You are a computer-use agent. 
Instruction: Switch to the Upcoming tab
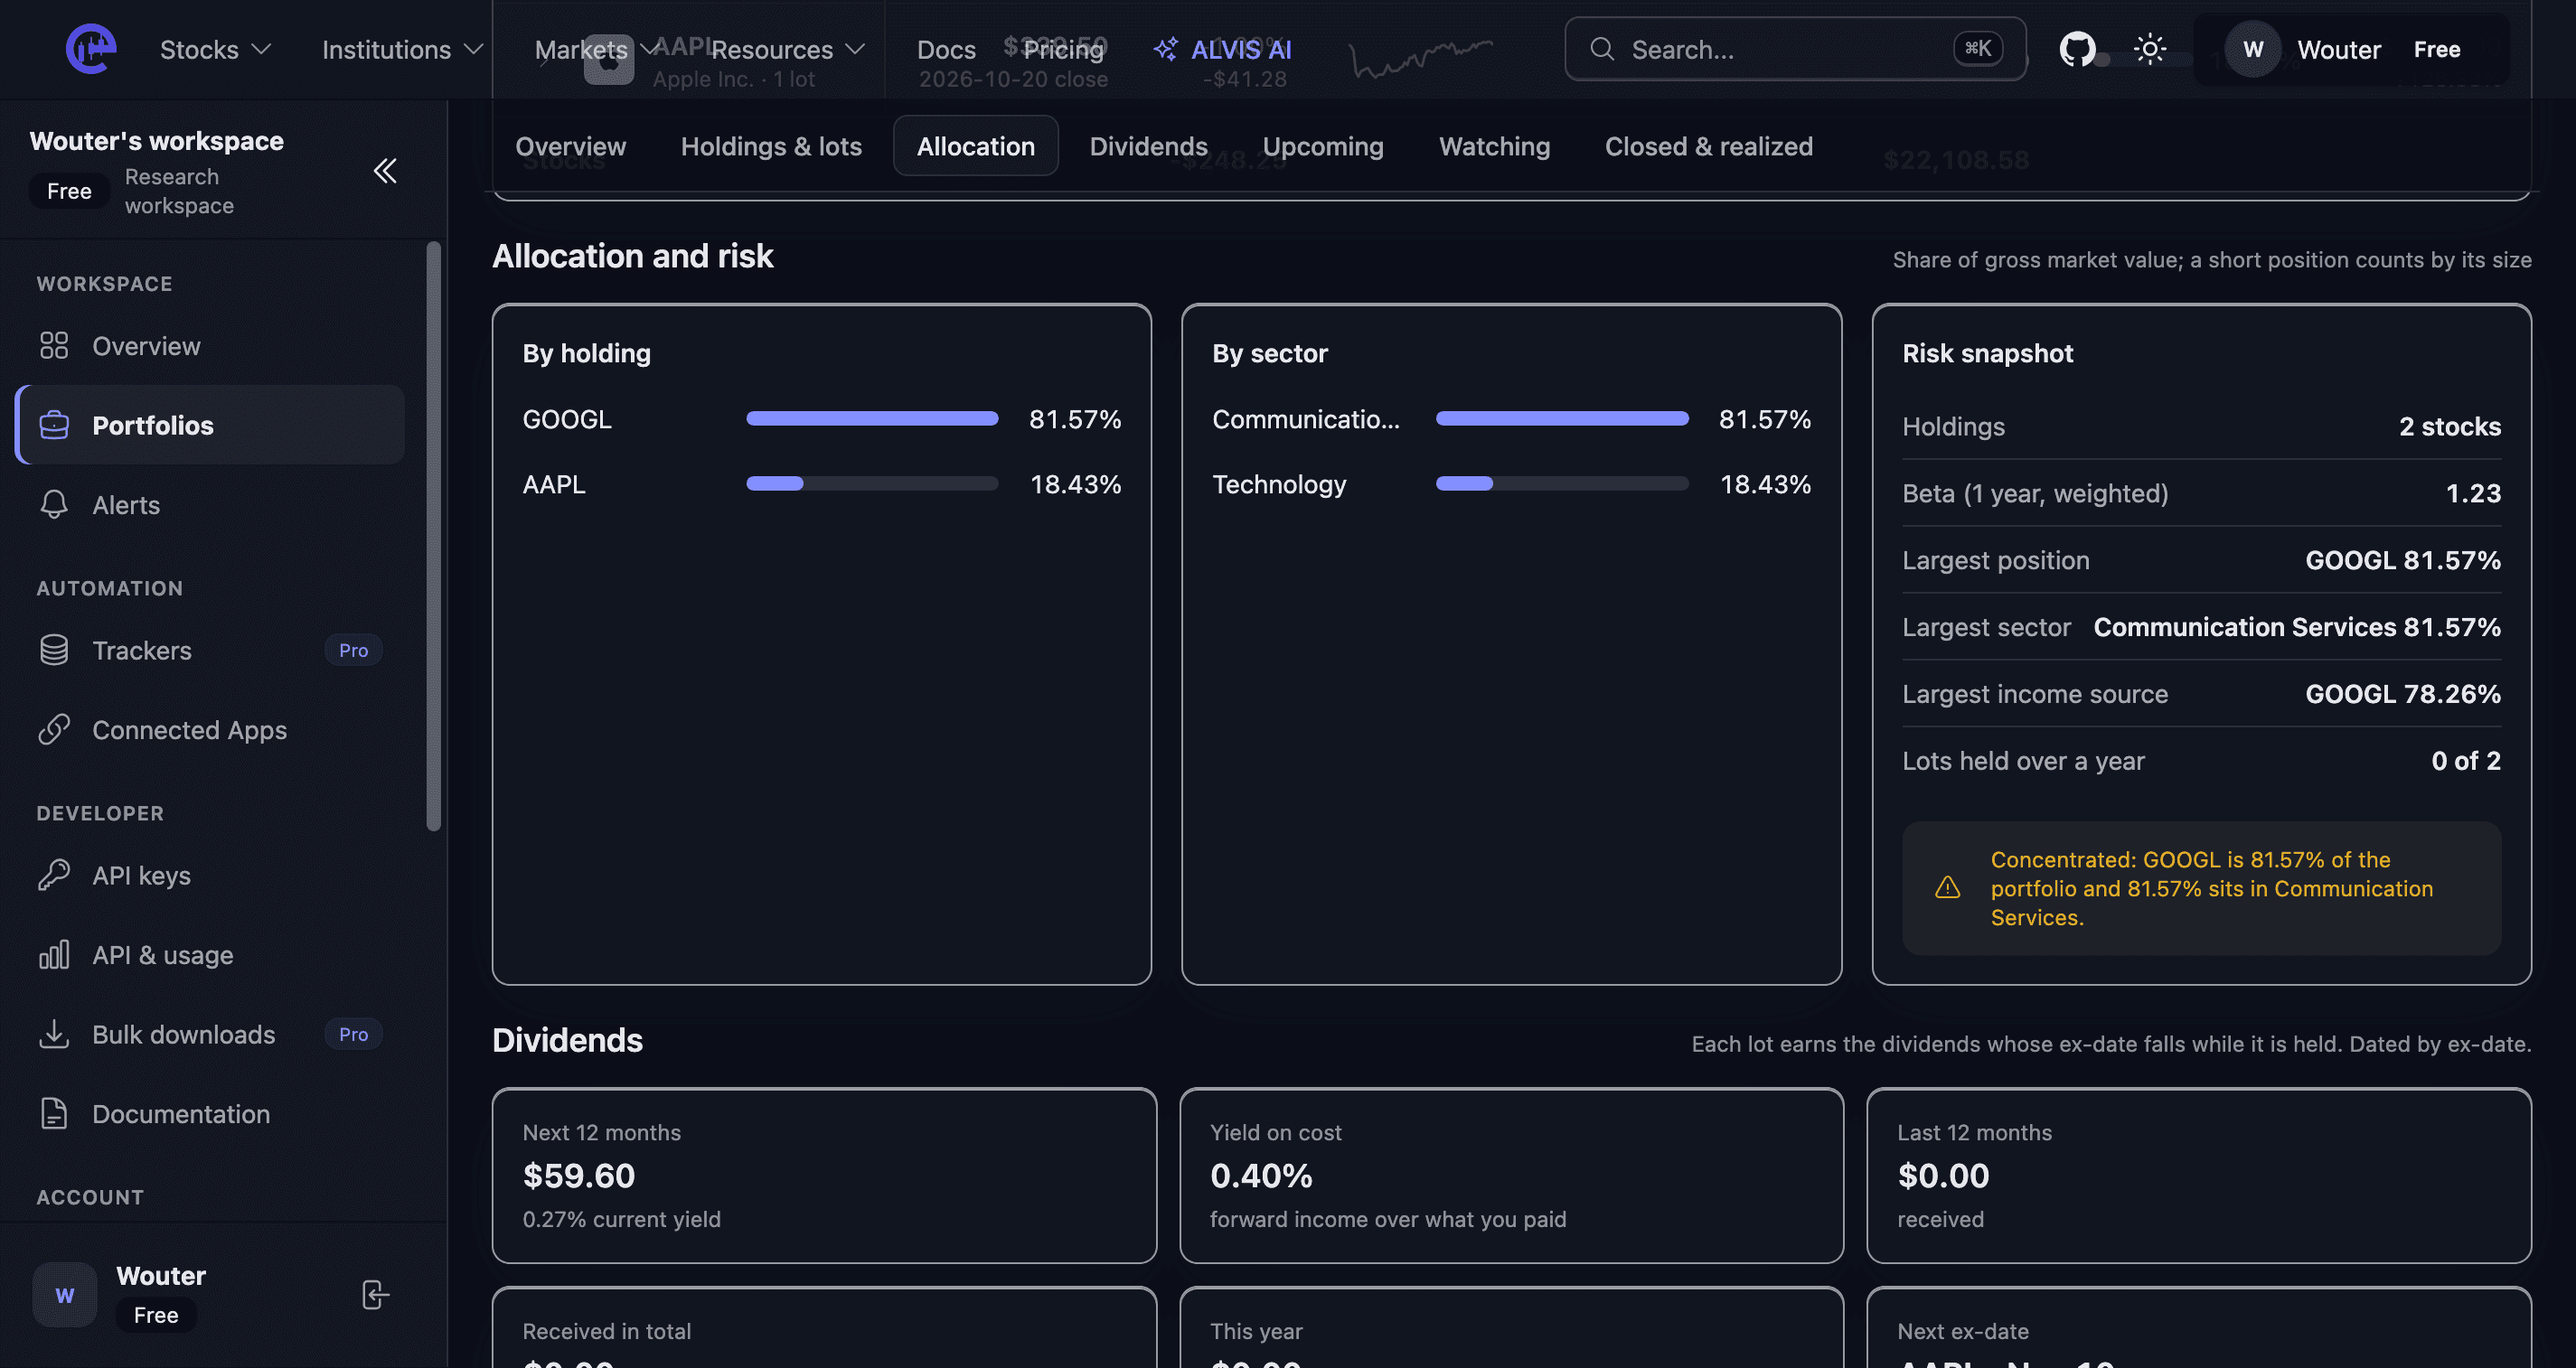click(1323, 146)
